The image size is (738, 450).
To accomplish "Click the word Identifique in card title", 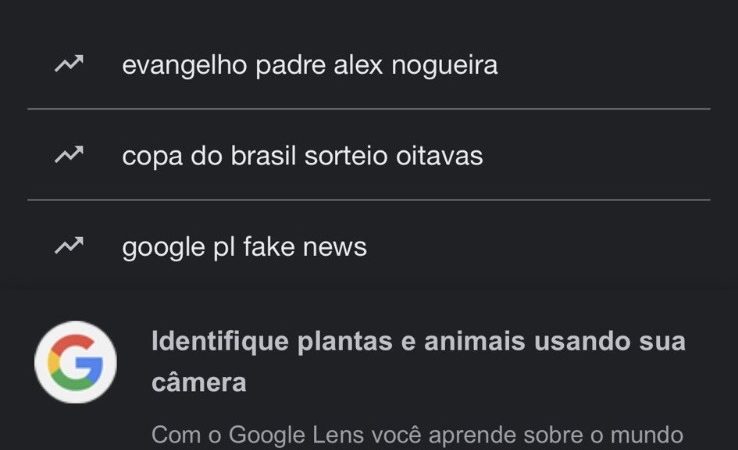I will pyautogui.click(x=220, y=342).
